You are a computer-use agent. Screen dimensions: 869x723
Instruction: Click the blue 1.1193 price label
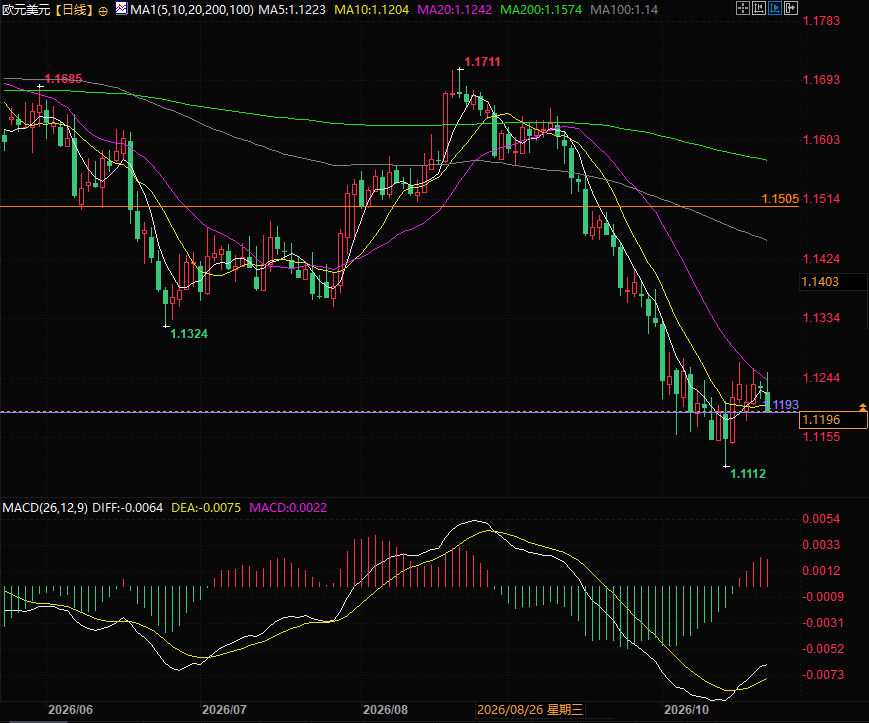click(x=783, y=404)
